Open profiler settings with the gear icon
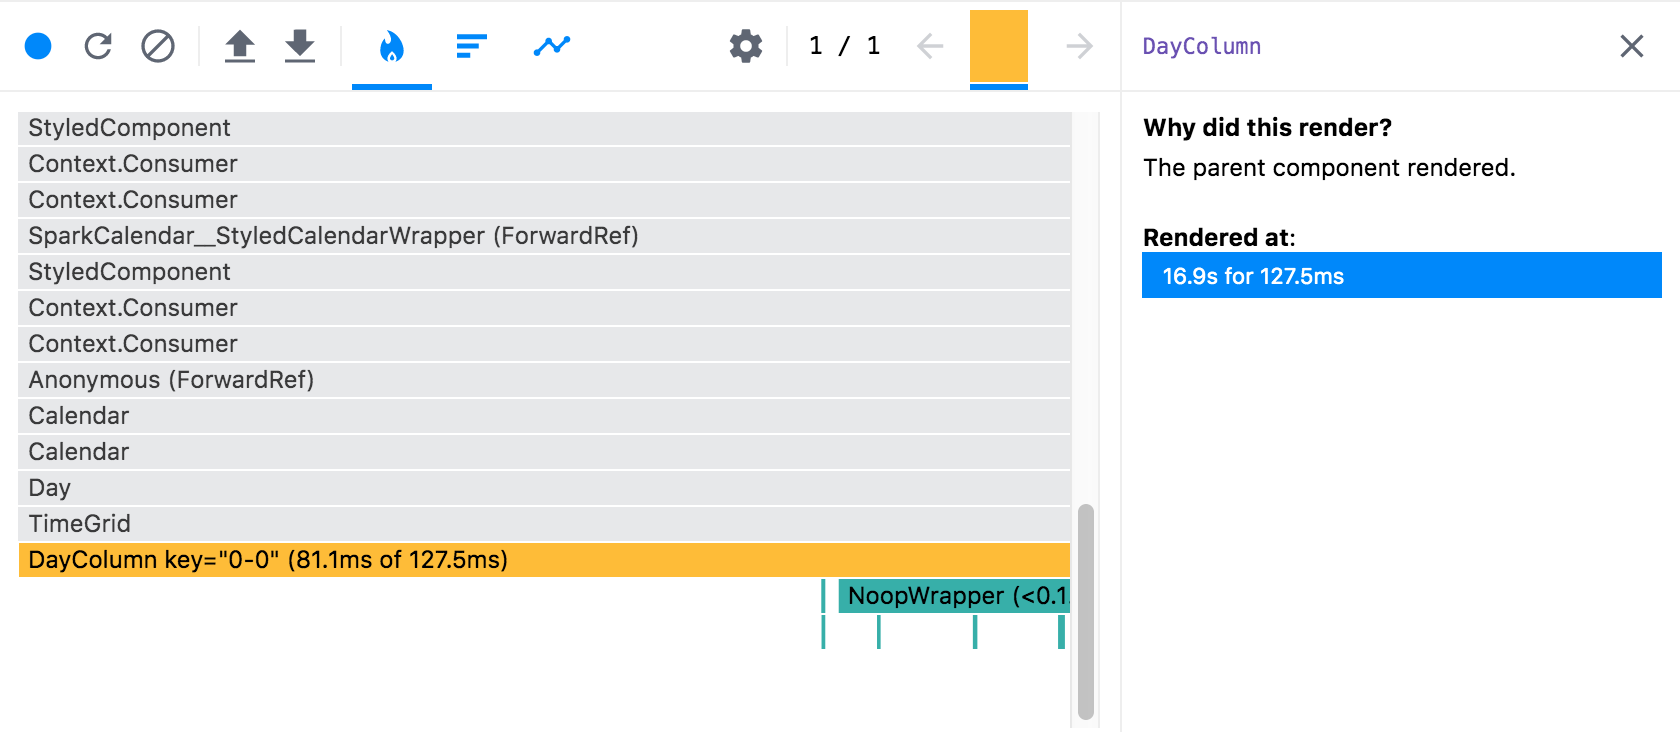This screenshot has height=732, width=1680. pos(745,45)
